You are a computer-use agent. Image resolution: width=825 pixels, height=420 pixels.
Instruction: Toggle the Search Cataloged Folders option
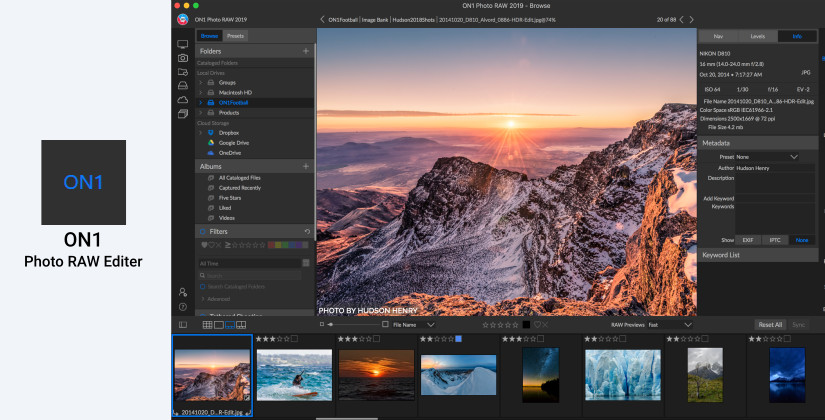point(202,288)
